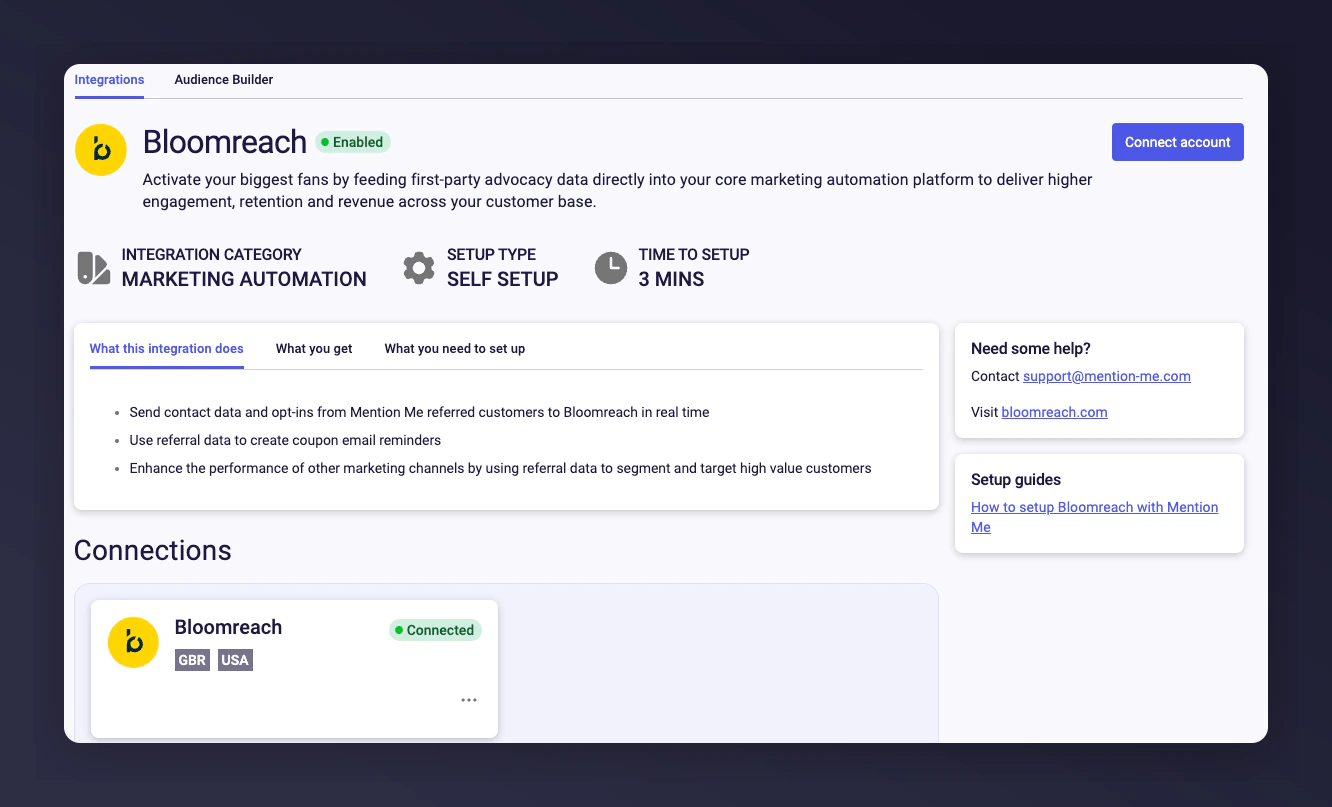
Task: Click the 'SETUP TYPE' label
Action: point(491,255)
